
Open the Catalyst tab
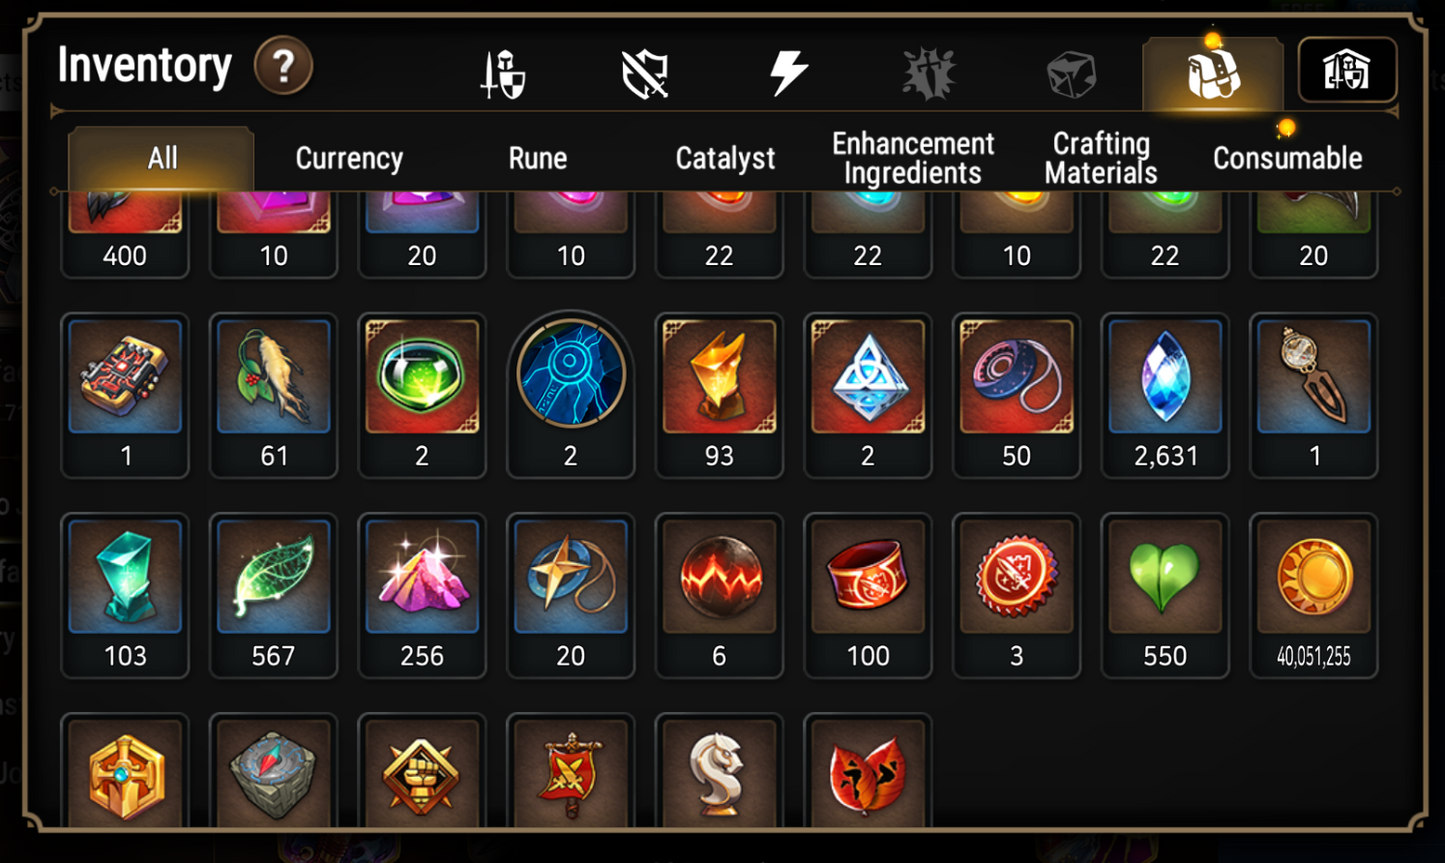725,158
